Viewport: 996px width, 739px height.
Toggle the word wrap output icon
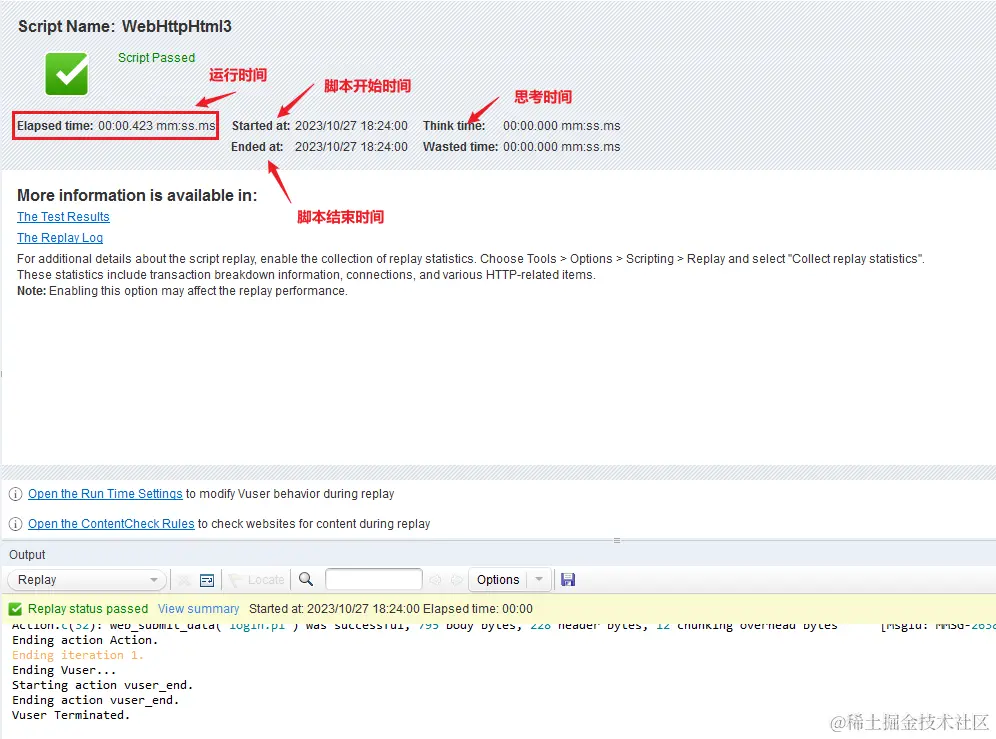tap(207, 580)
